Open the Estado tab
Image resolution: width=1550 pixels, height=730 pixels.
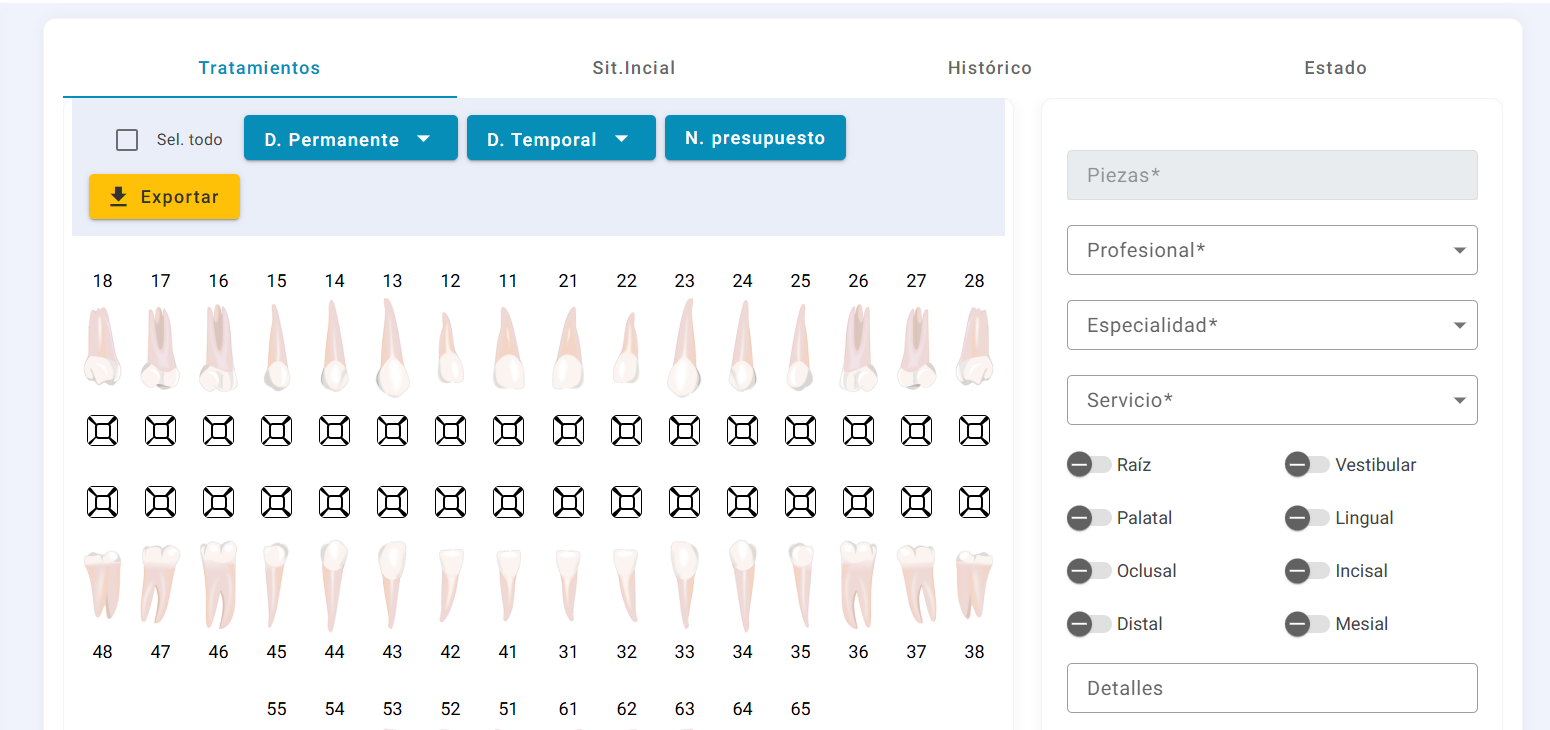point(1335,68)
